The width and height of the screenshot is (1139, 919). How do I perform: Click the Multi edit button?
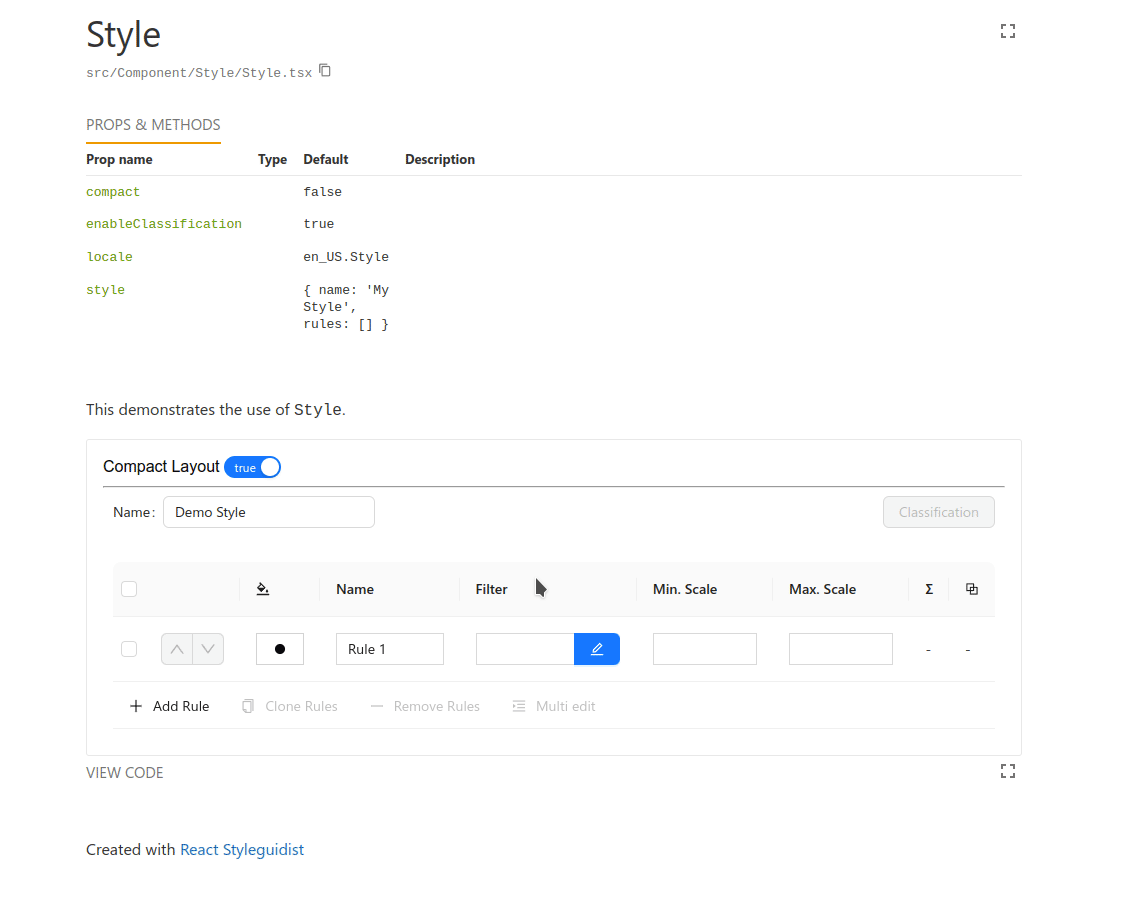554,706
